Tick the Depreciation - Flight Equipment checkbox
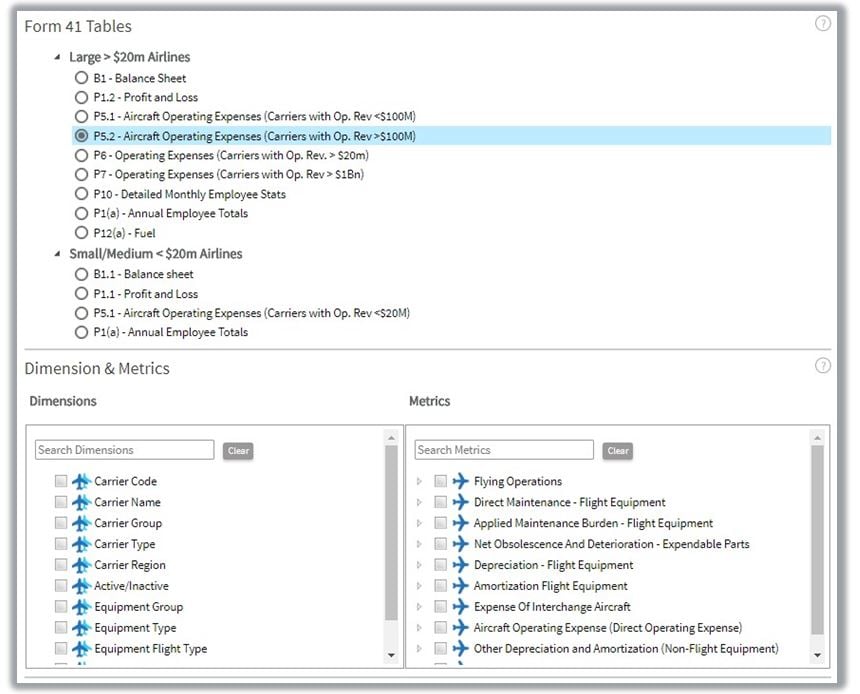The image size is (860, 694). pos(441,565)
